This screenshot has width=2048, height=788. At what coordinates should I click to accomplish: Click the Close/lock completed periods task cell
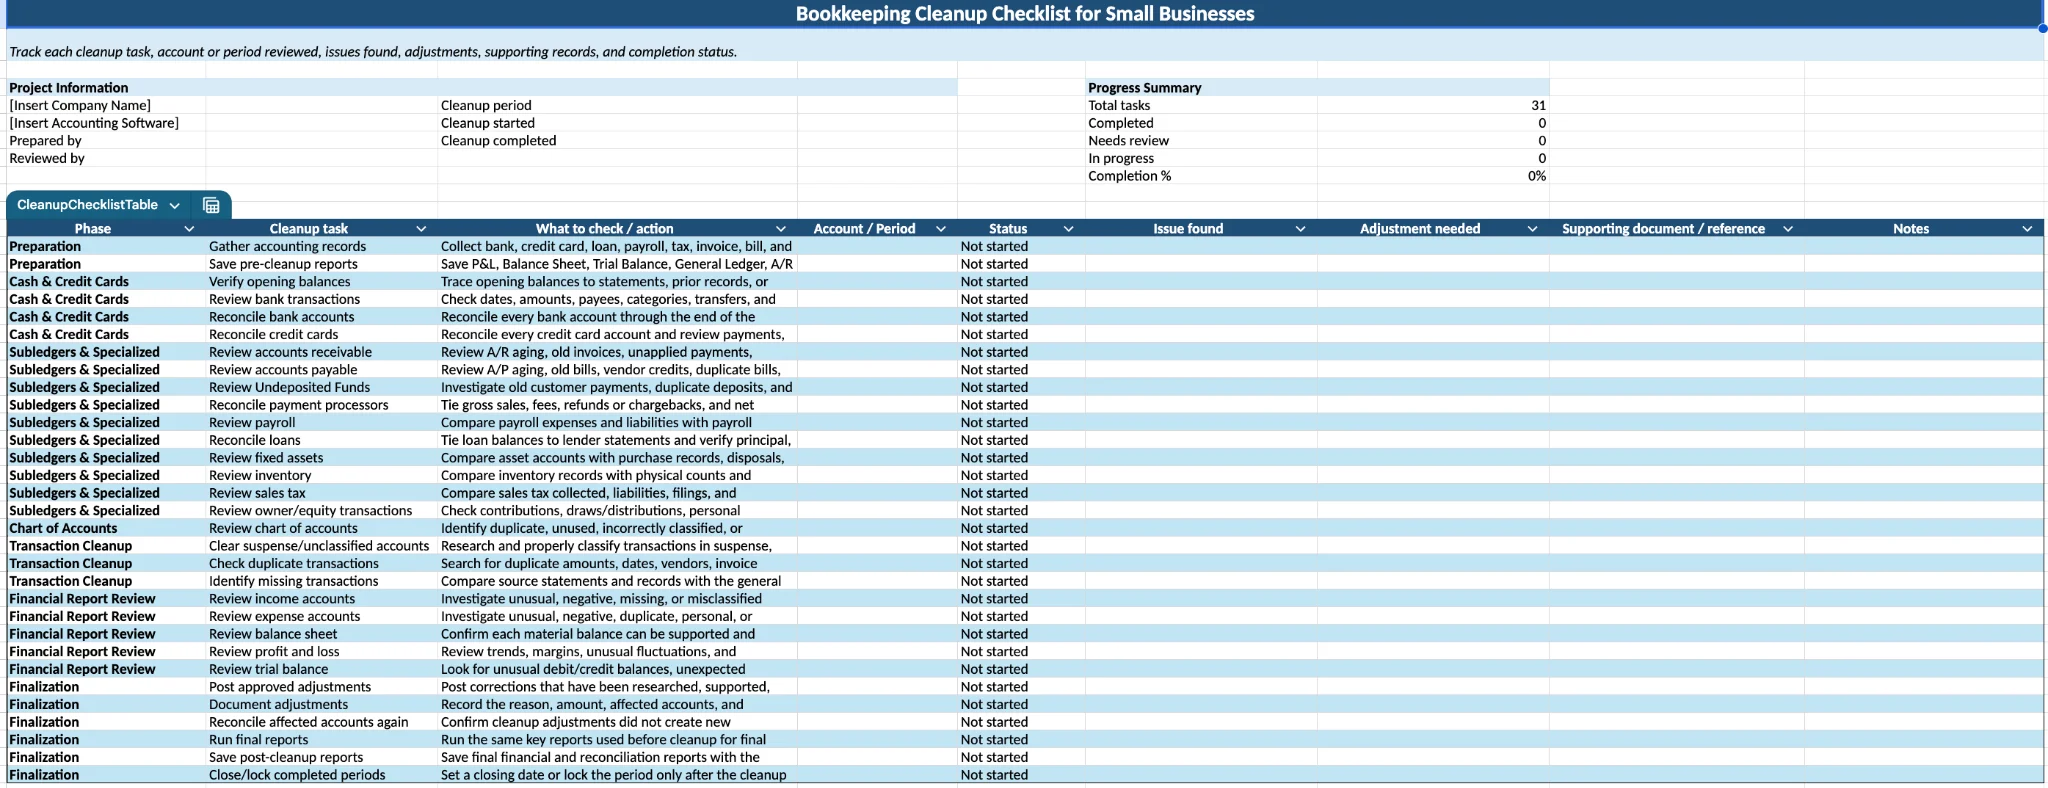pos(321,775)
